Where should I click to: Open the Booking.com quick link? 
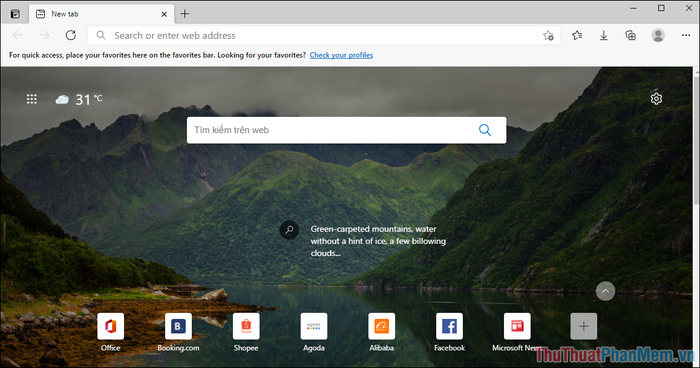178,332
